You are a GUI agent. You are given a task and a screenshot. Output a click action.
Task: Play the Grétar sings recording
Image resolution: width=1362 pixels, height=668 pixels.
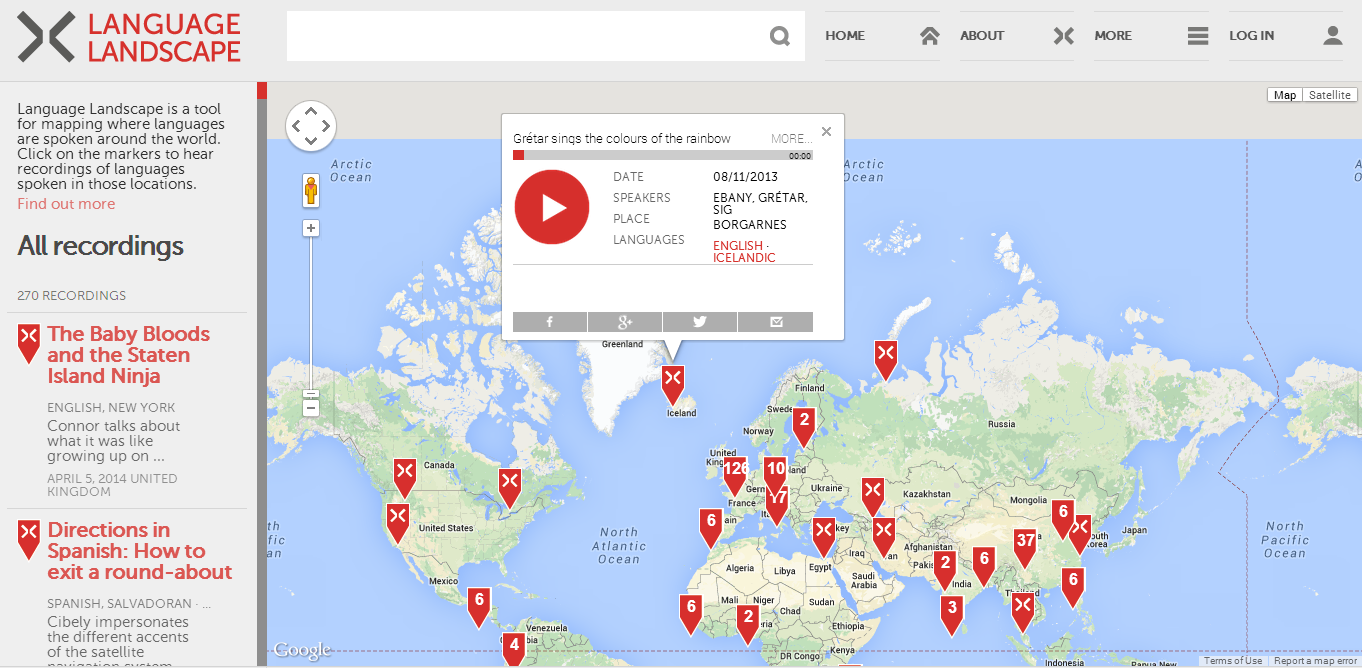coord(551,207)
